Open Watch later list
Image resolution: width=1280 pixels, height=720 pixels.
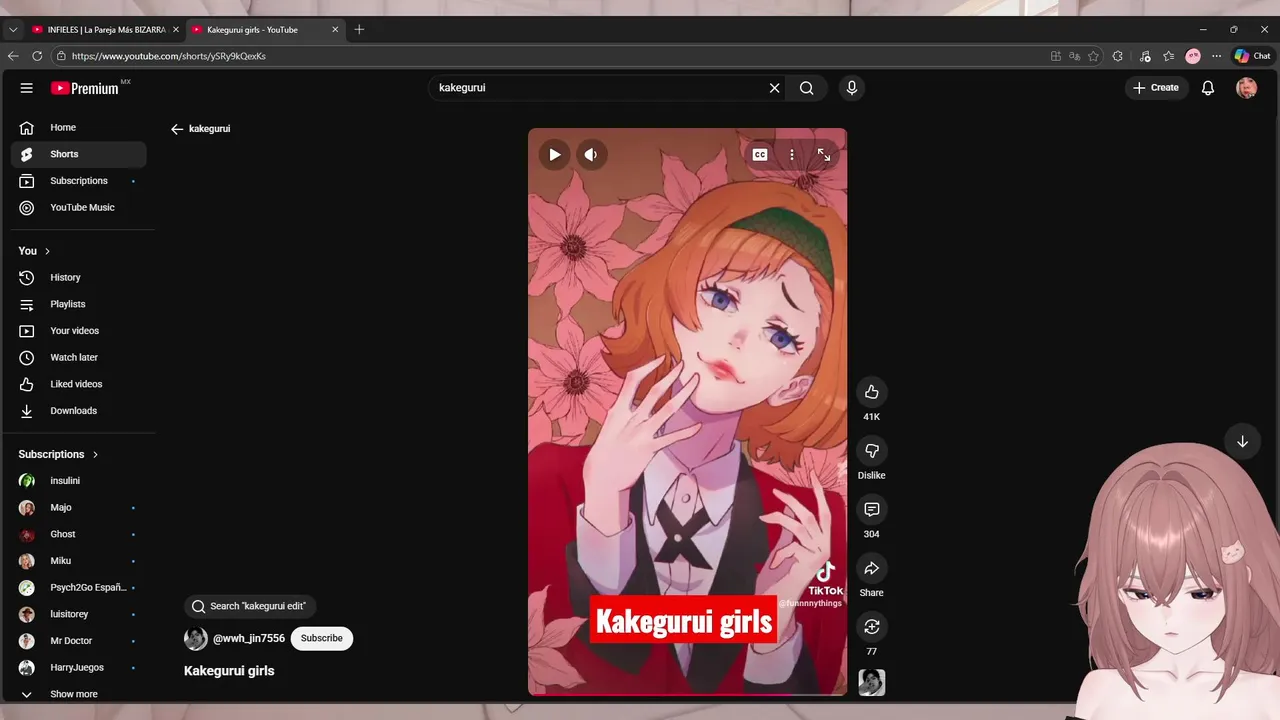(x=78, y=357)
